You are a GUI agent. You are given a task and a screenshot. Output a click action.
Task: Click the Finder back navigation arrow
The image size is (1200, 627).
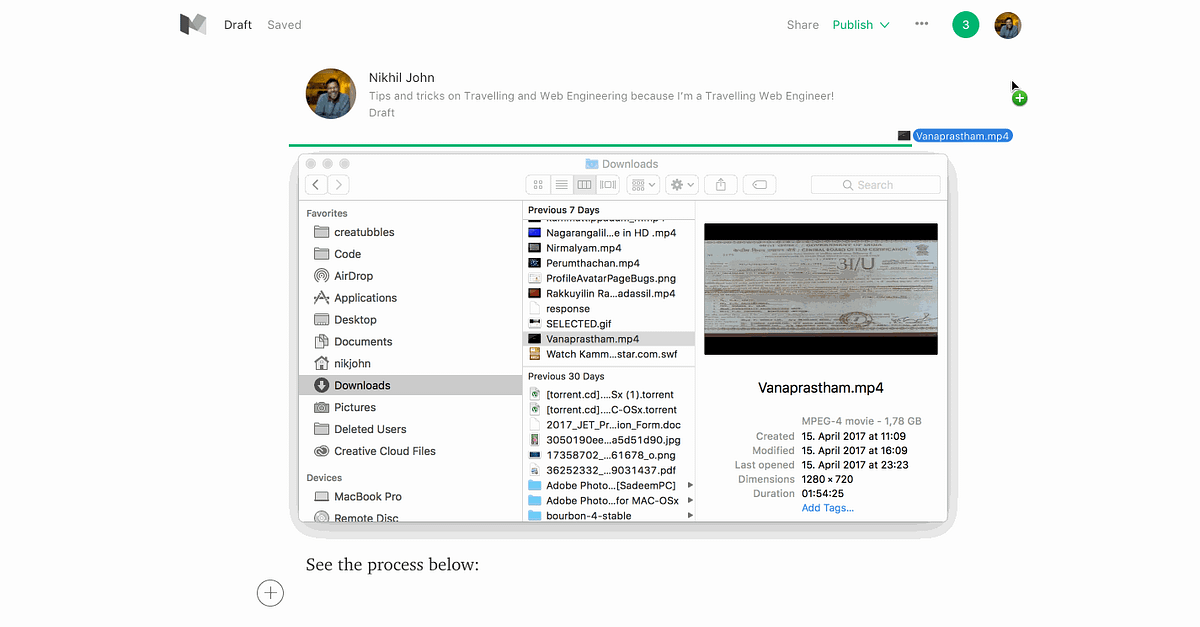(x=315, y=184)
